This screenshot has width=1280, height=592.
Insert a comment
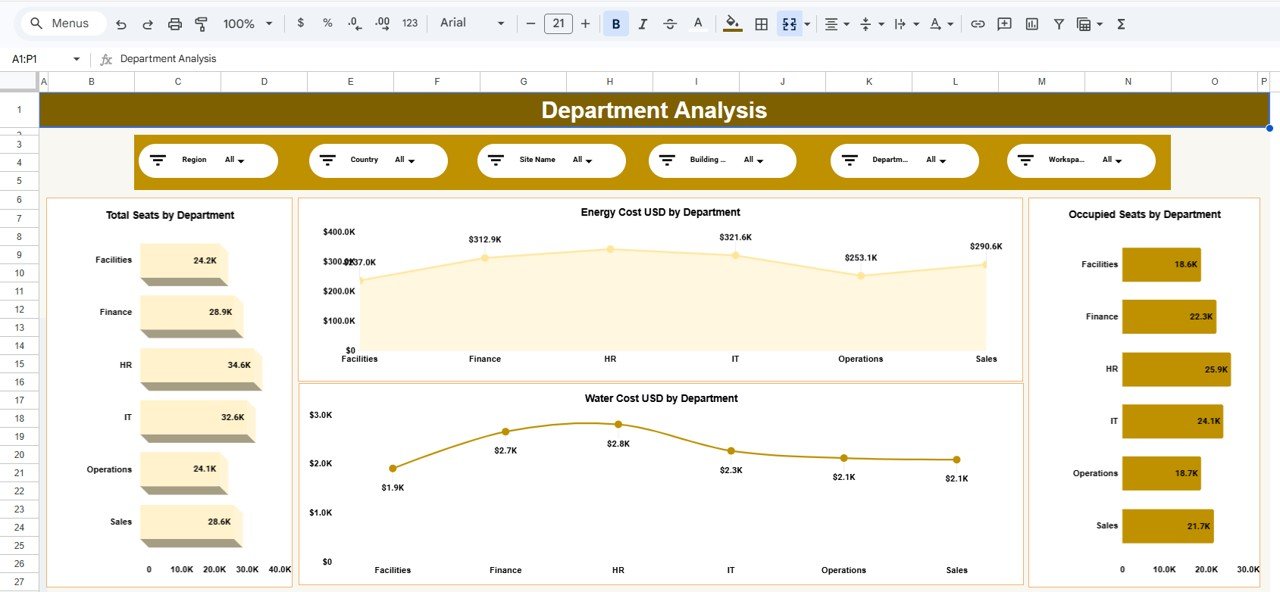tap(1003, 22)
